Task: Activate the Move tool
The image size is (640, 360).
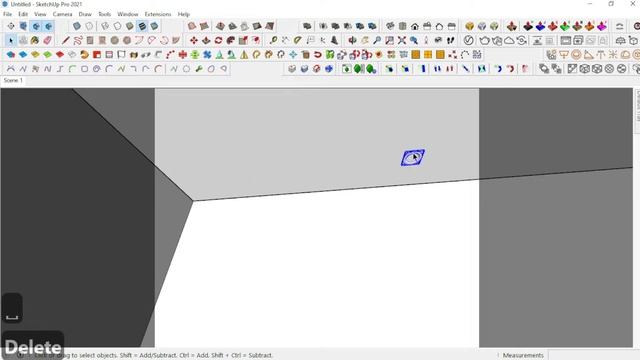Action: click(x=194, y=40)
